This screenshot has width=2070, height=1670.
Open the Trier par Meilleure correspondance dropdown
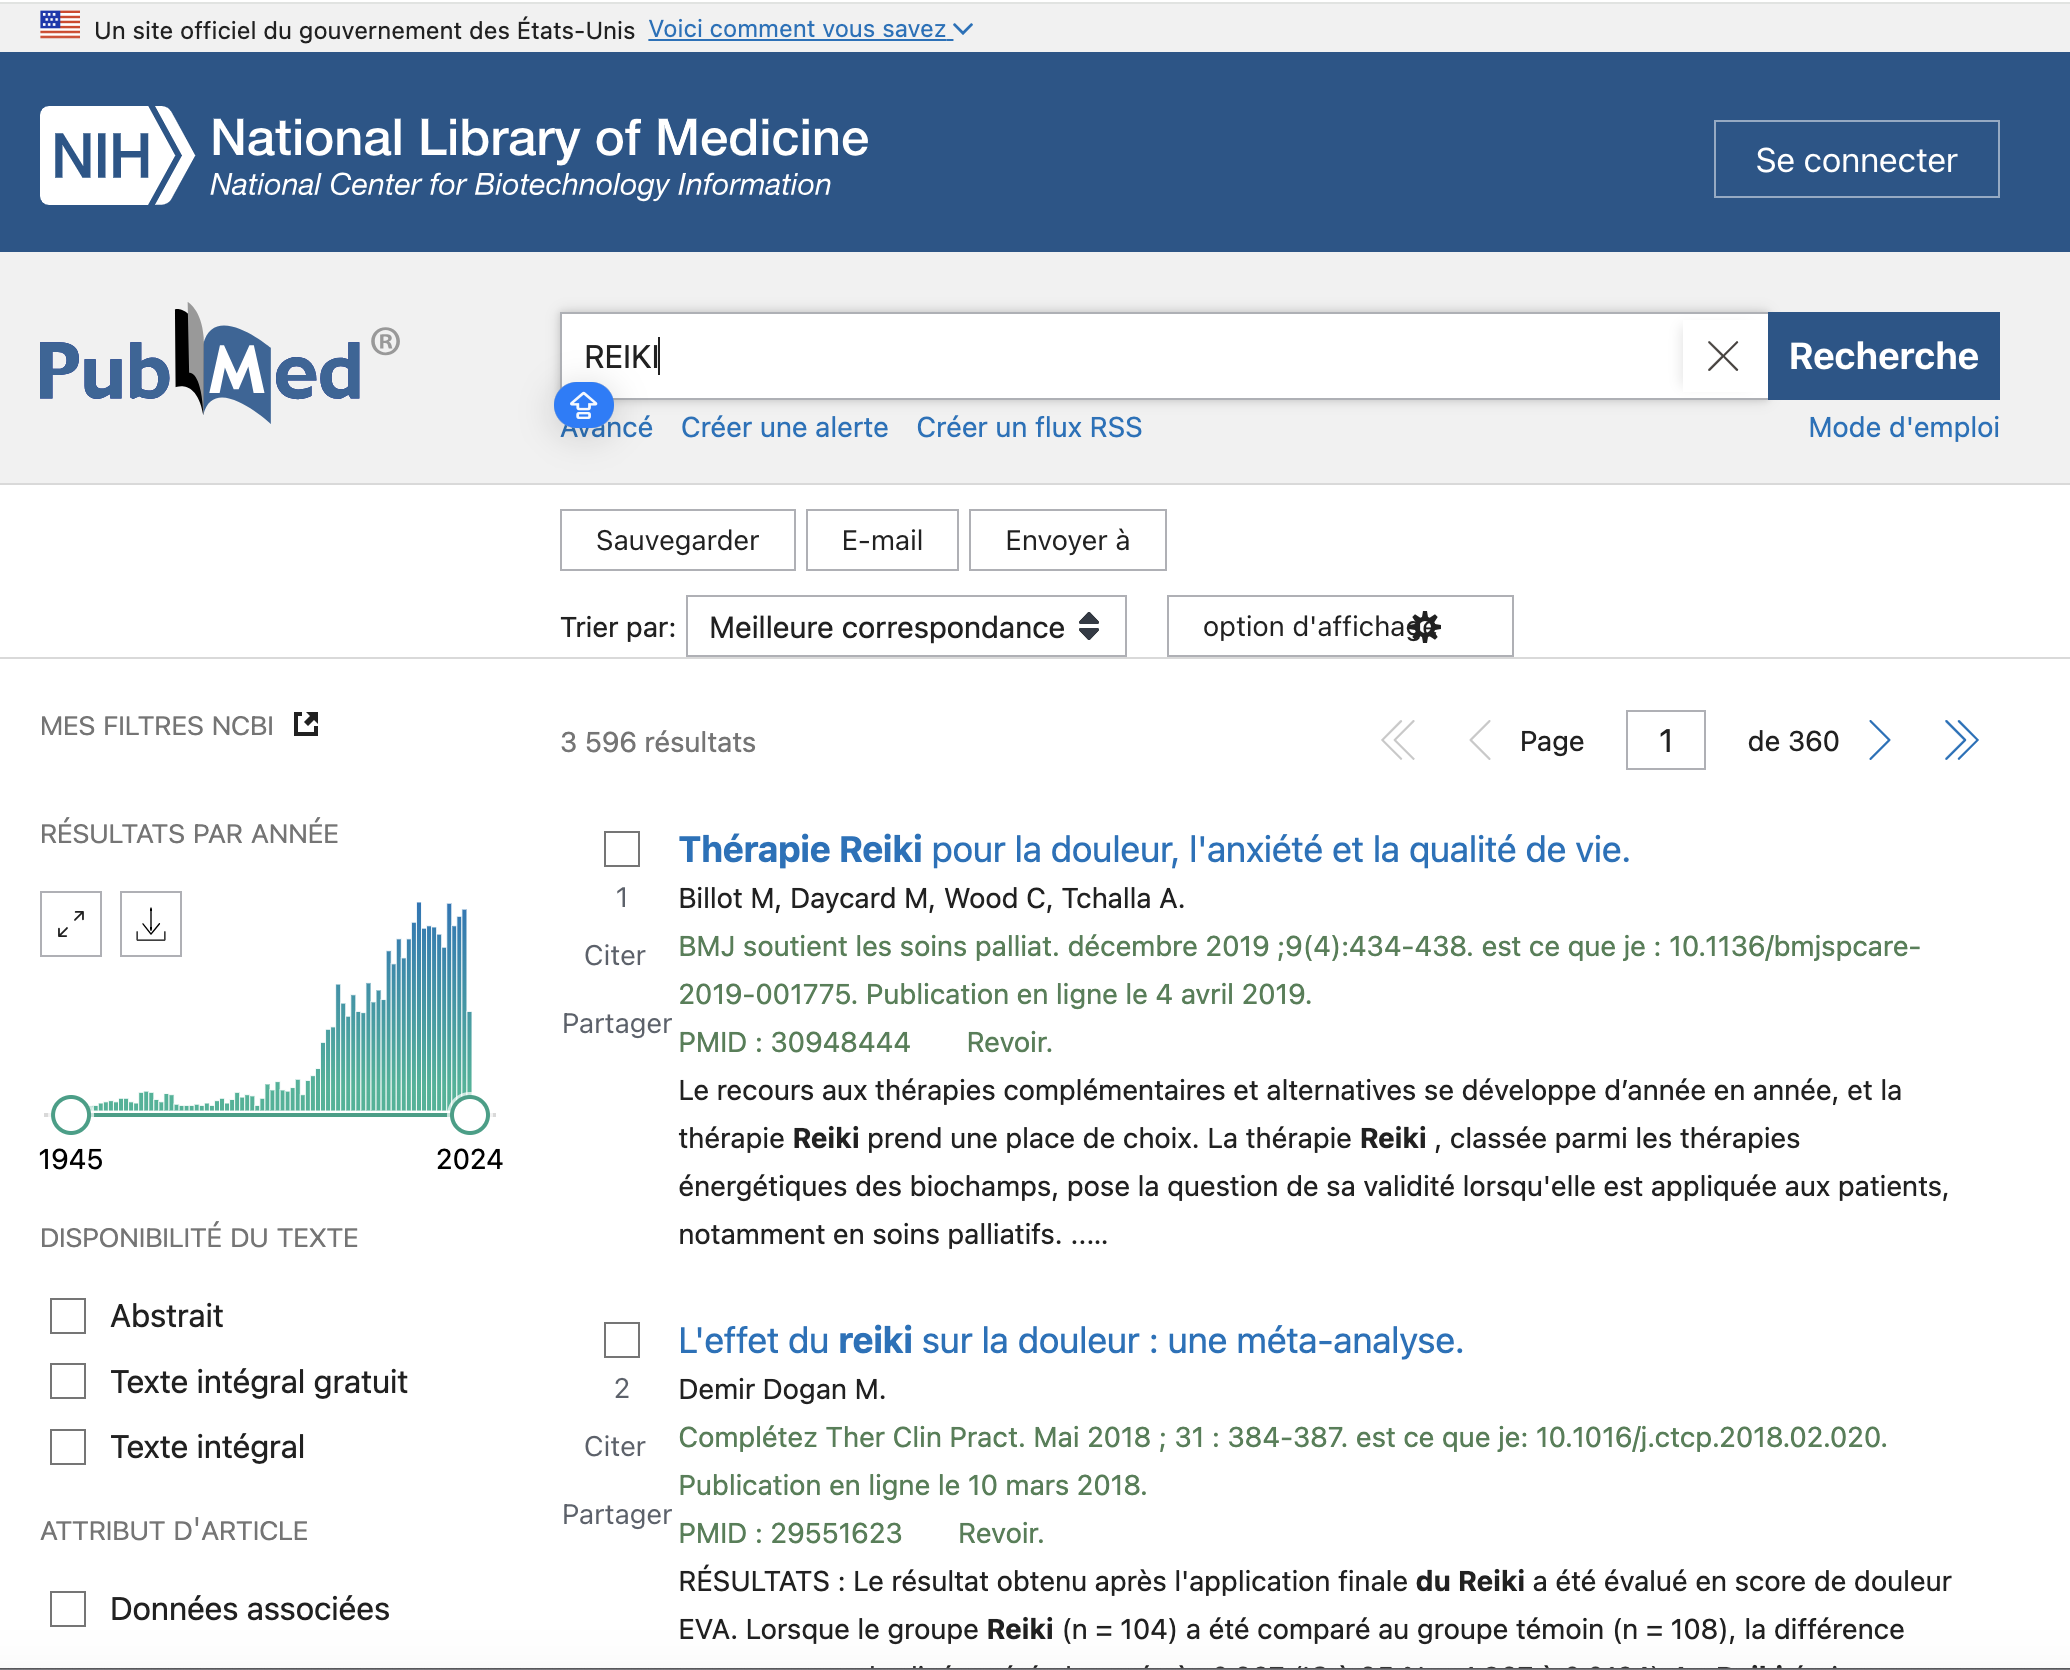pos(906,627)
